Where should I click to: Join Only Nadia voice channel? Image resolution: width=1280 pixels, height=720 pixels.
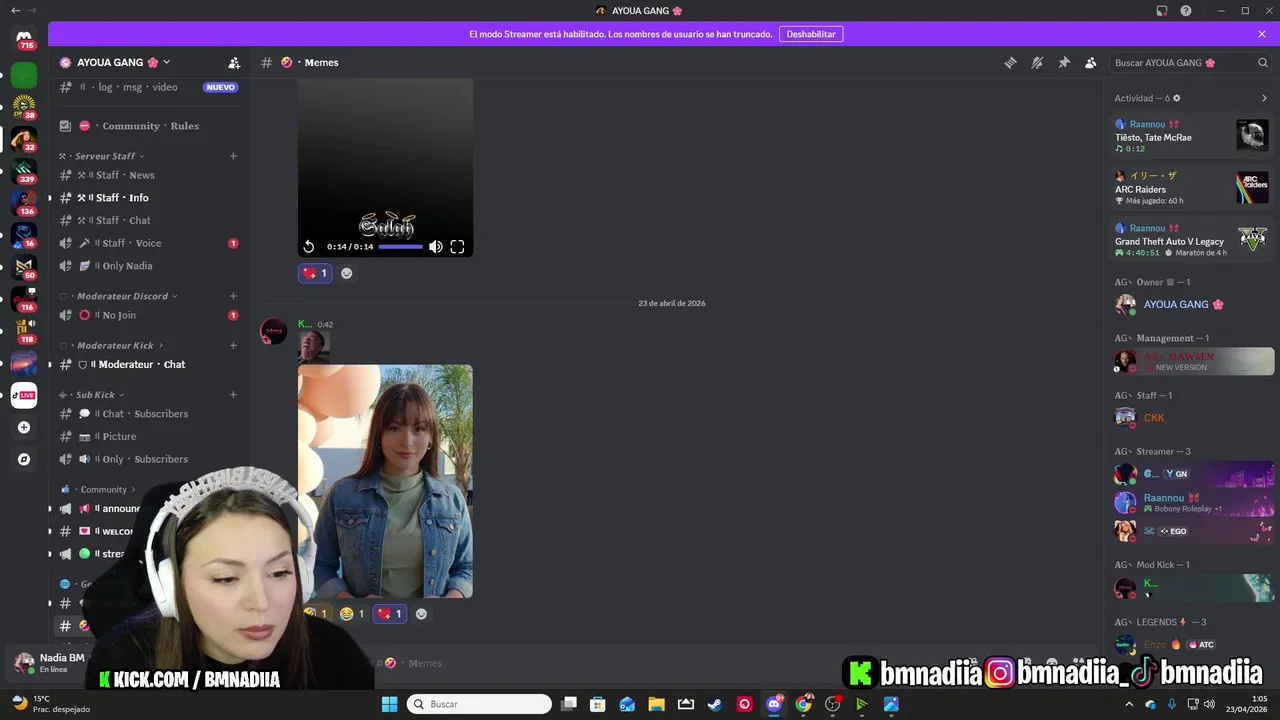(148, 266)
